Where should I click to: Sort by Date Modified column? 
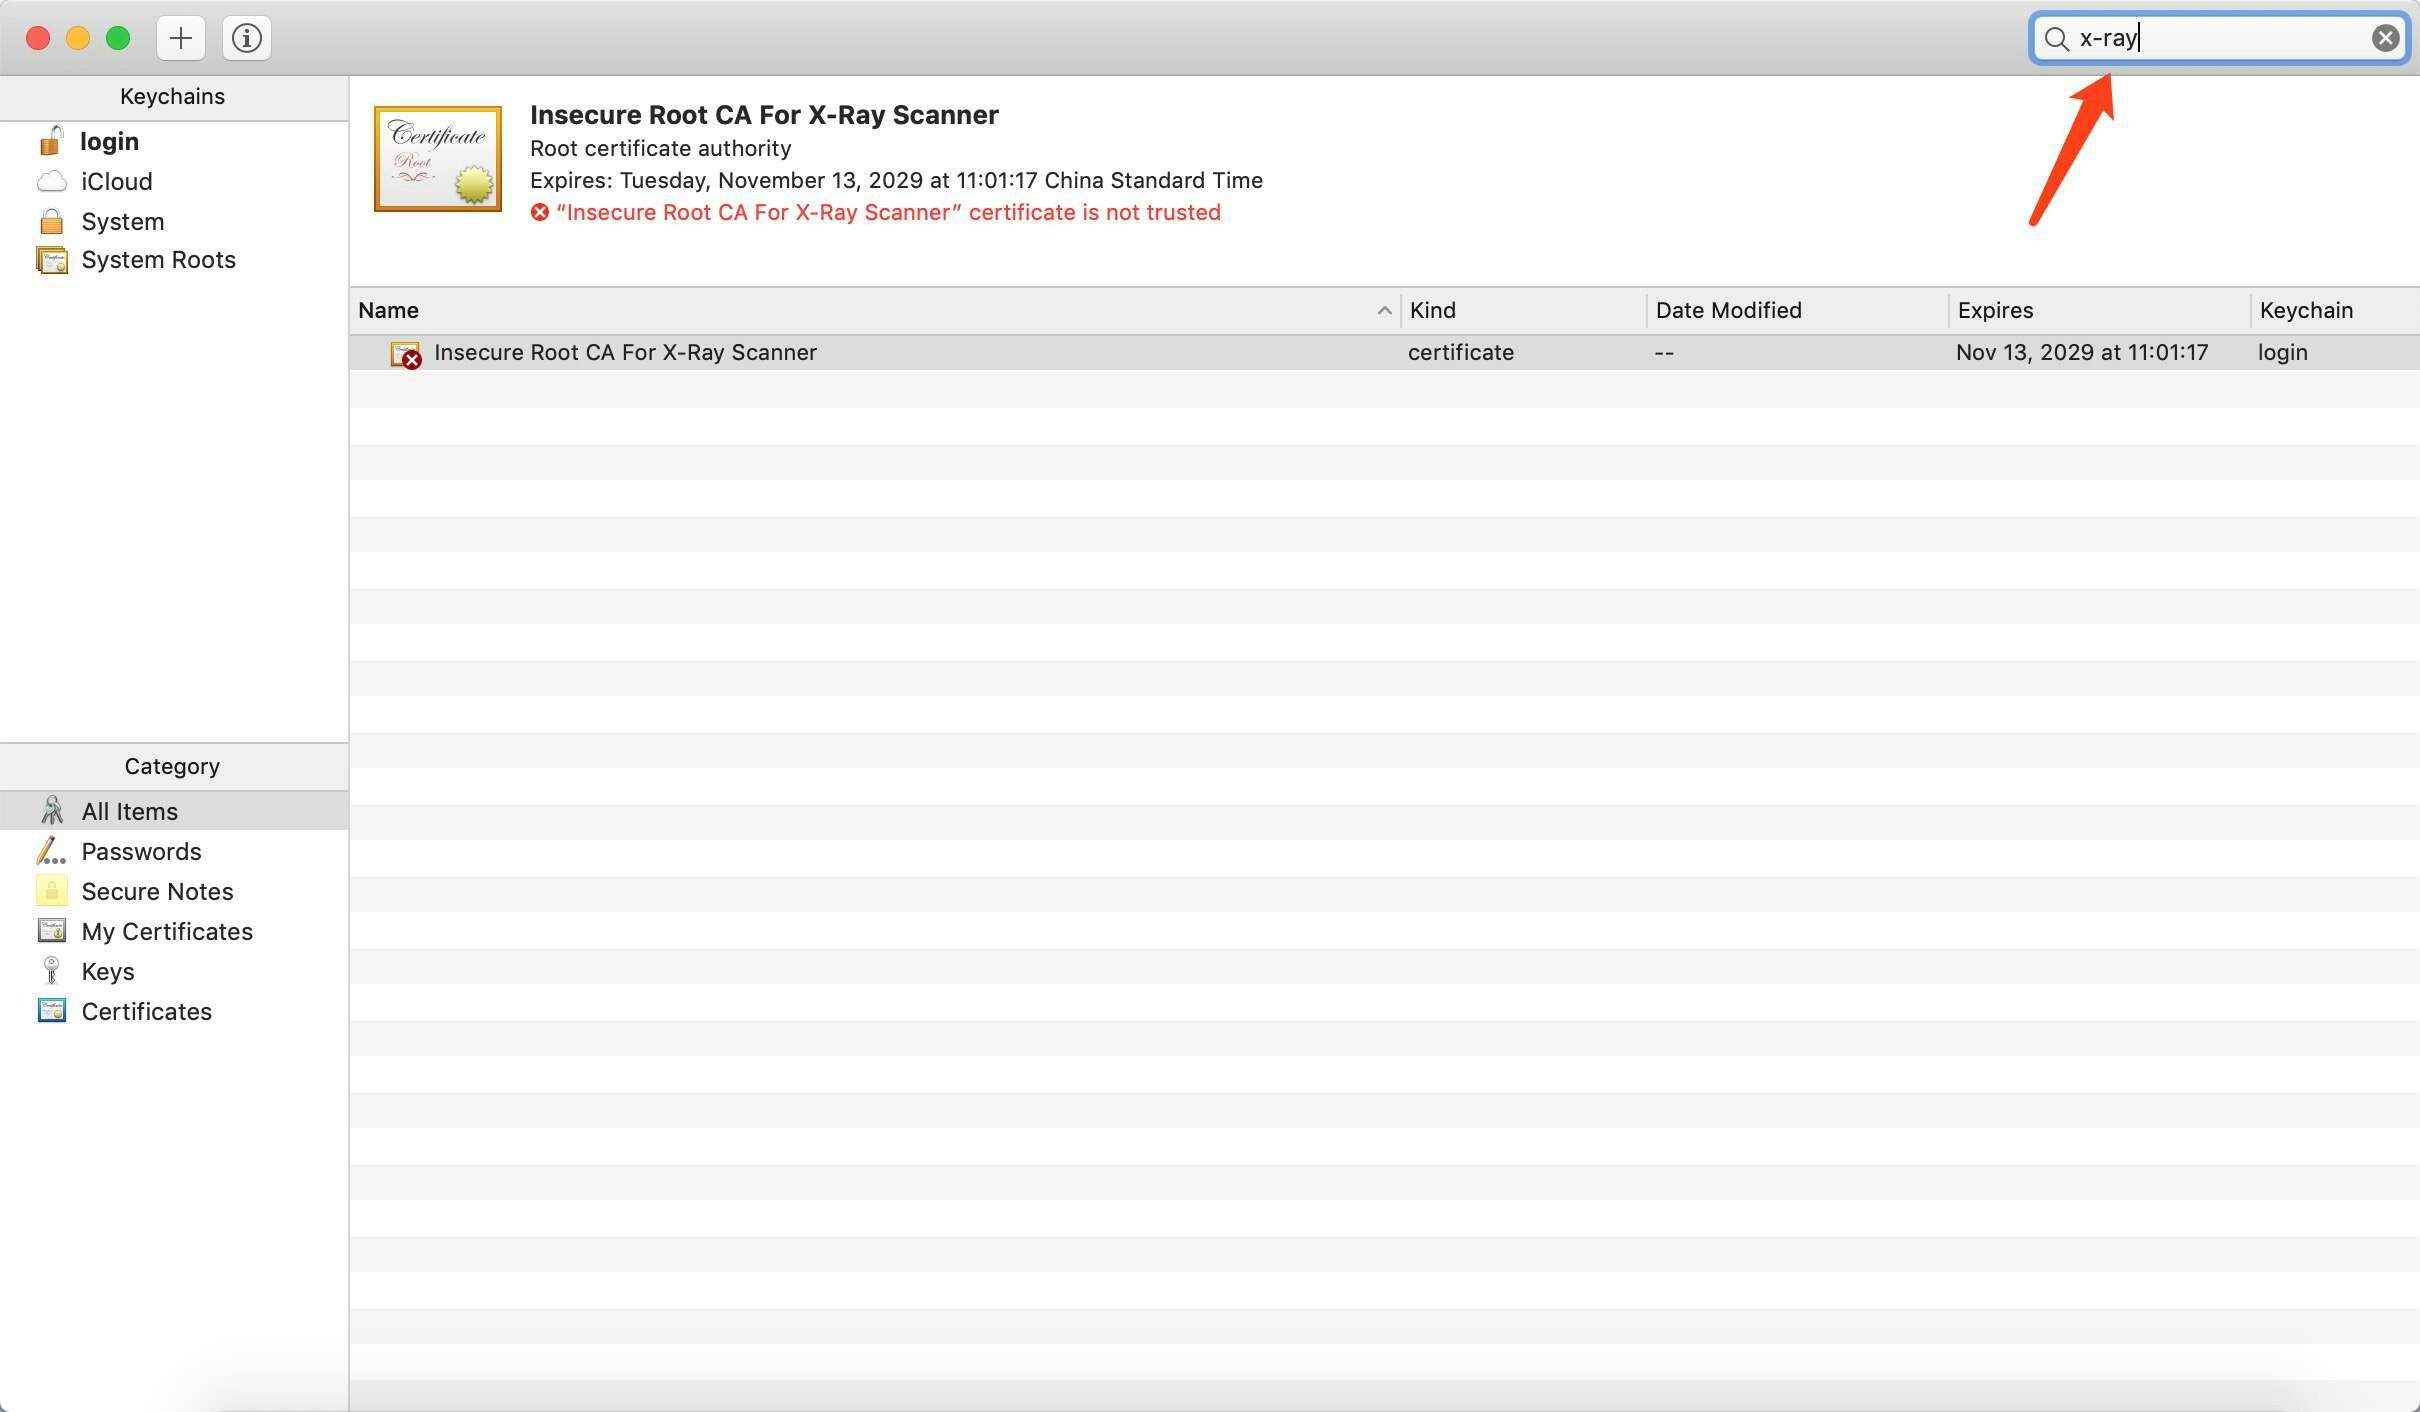tap(1728, 310)
